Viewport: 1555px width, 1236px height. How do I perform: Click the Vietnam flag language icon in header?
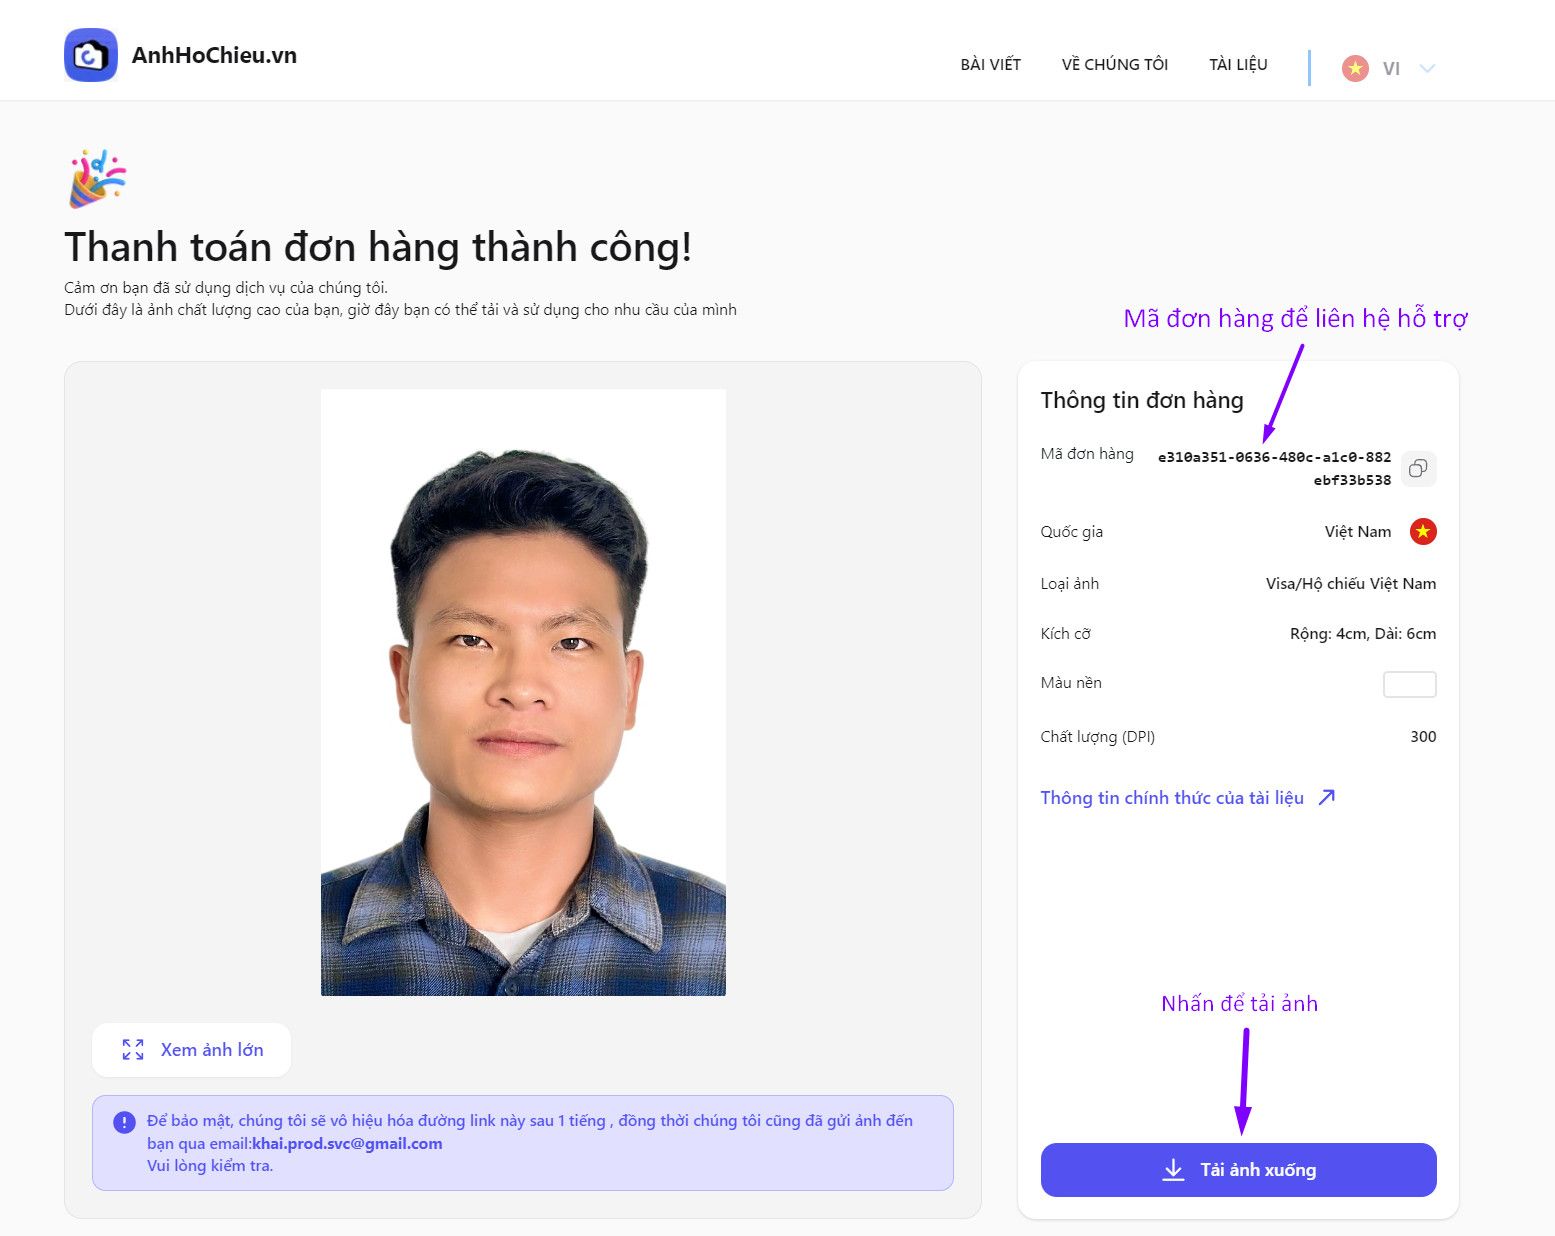click(x=1355, y=68)
